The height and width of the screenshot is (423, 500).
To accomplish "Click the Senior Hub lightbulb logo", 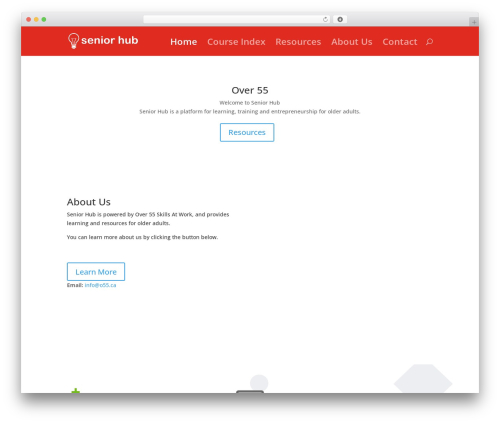I will 103,41.
